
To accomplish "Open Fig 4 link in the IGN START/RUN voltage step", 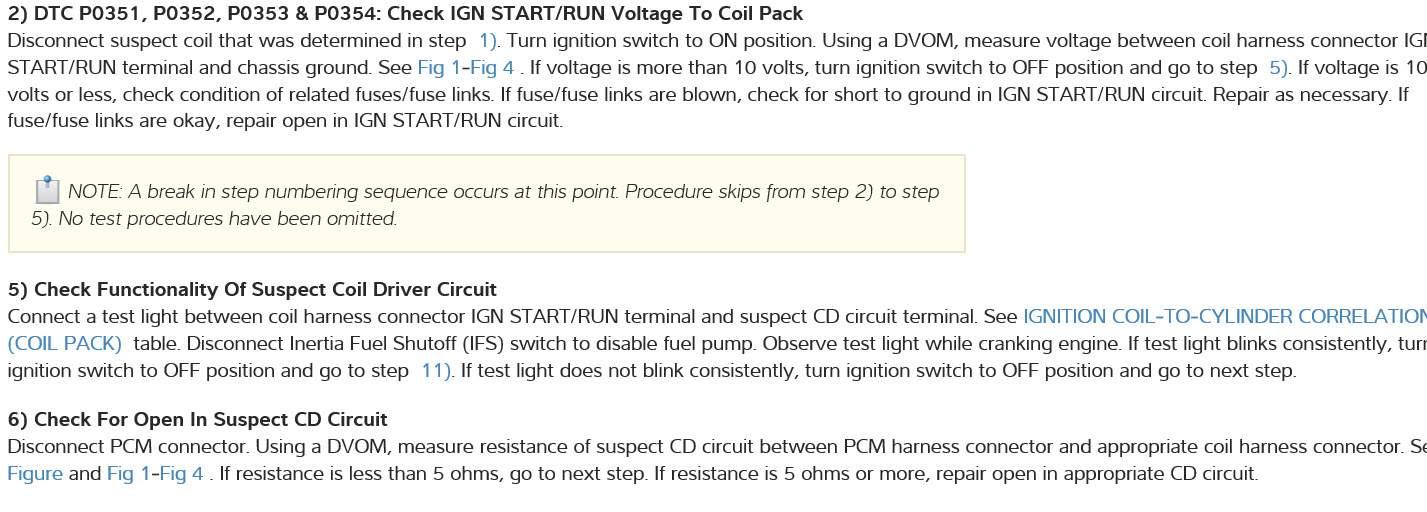I will [494, 68].
